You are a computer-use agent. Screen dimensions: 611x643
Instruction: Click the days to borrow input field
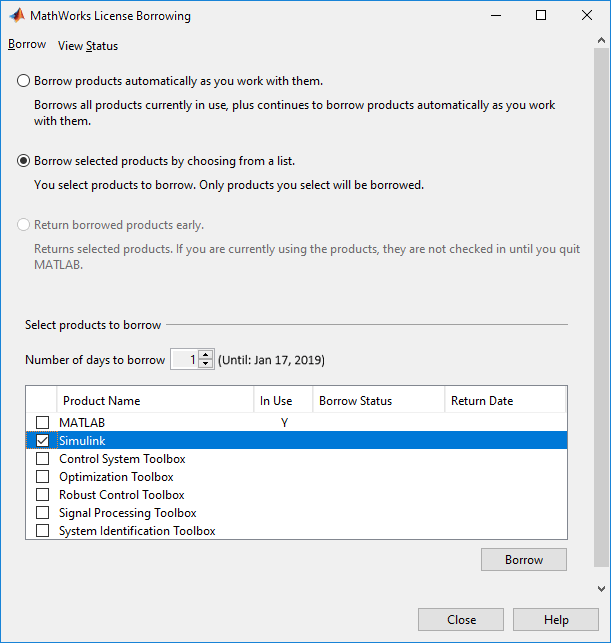(x=184, y=360)
